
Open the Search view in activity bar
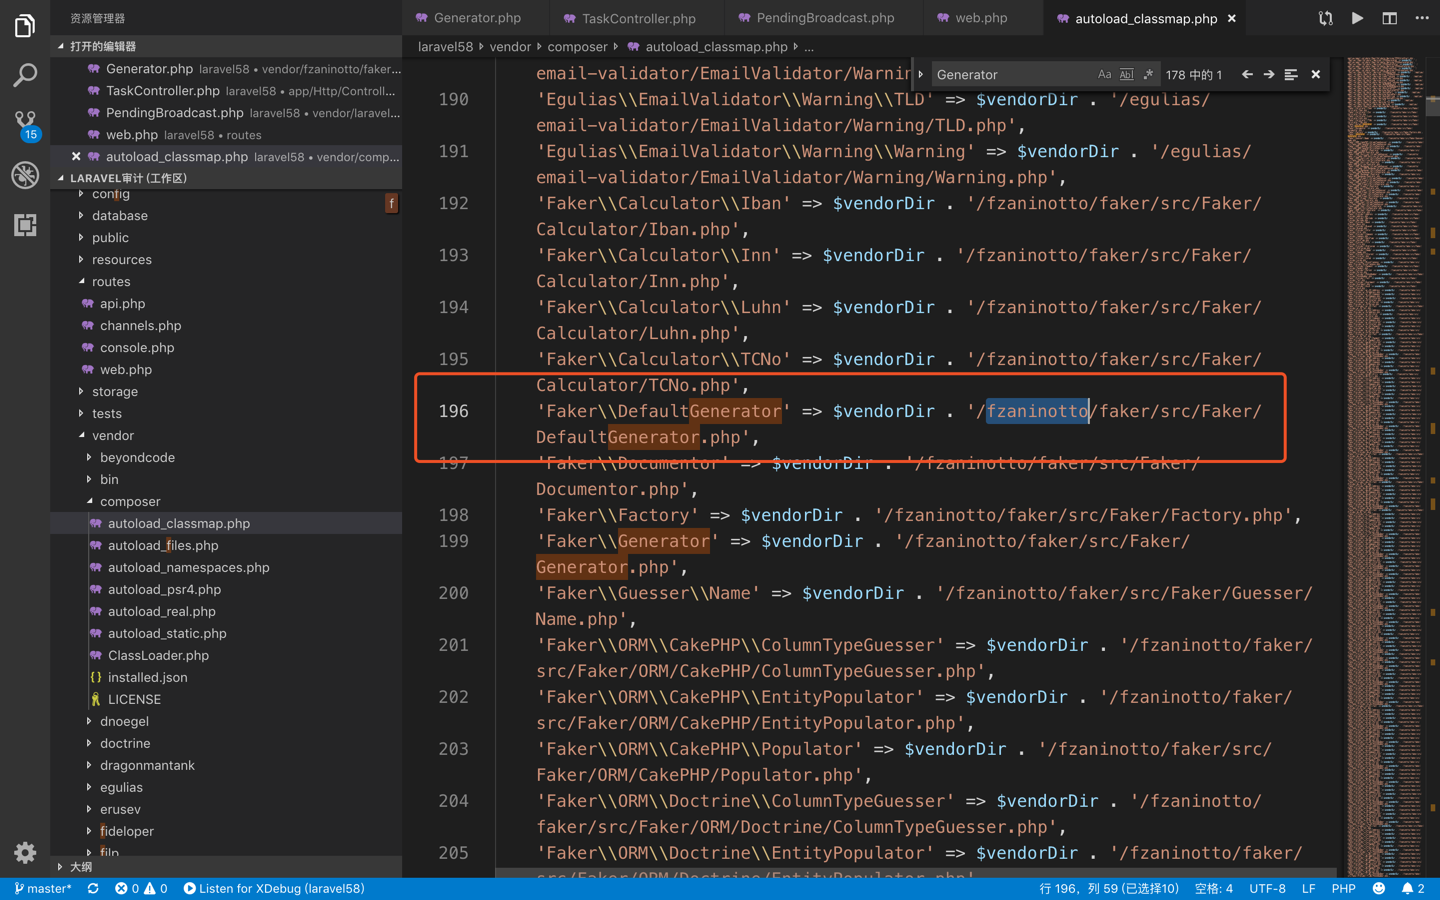(x=25, y=75)
